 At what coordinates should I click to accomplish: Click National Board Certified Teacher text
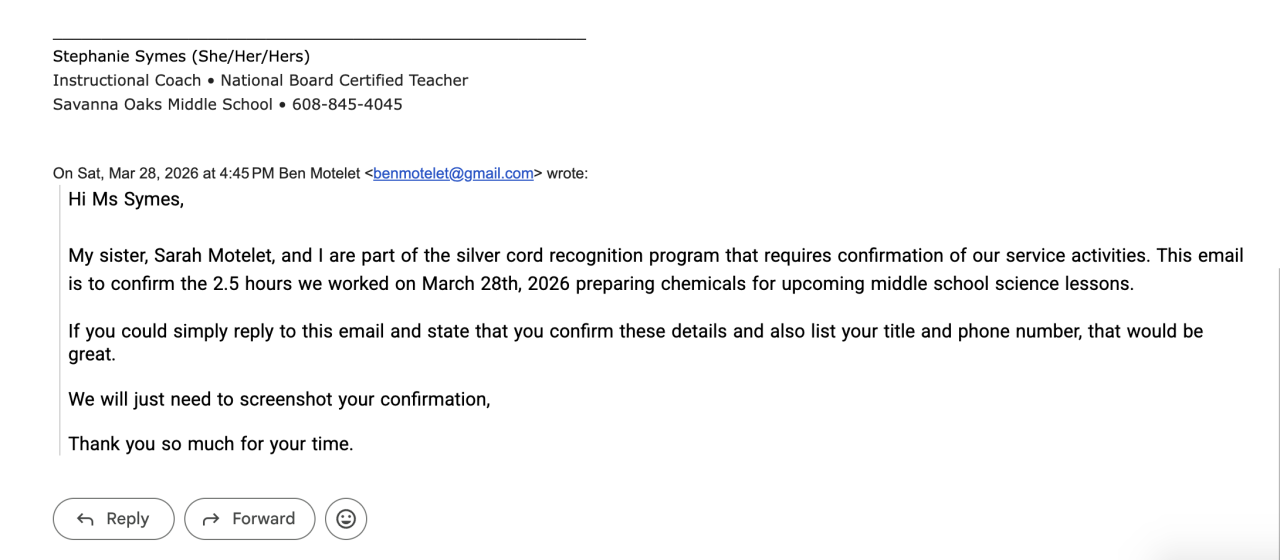pyautogui.click(x=344, y=80)
